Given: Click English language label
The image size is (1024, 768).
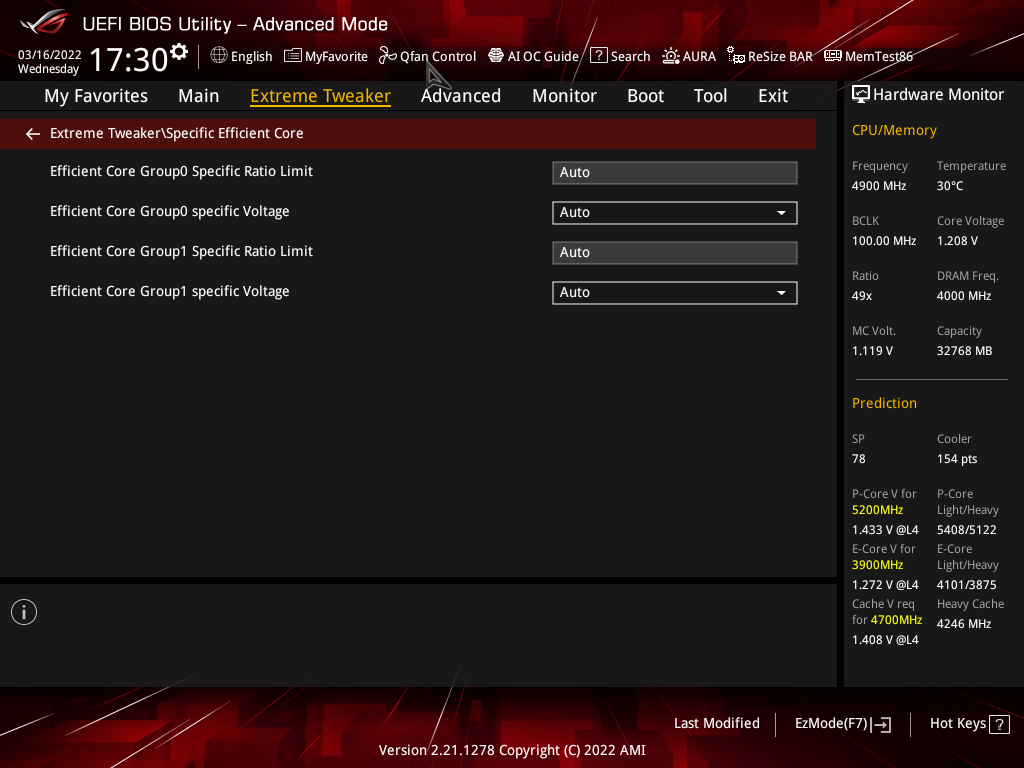Looking at the screenshot, I should point(251,56).
